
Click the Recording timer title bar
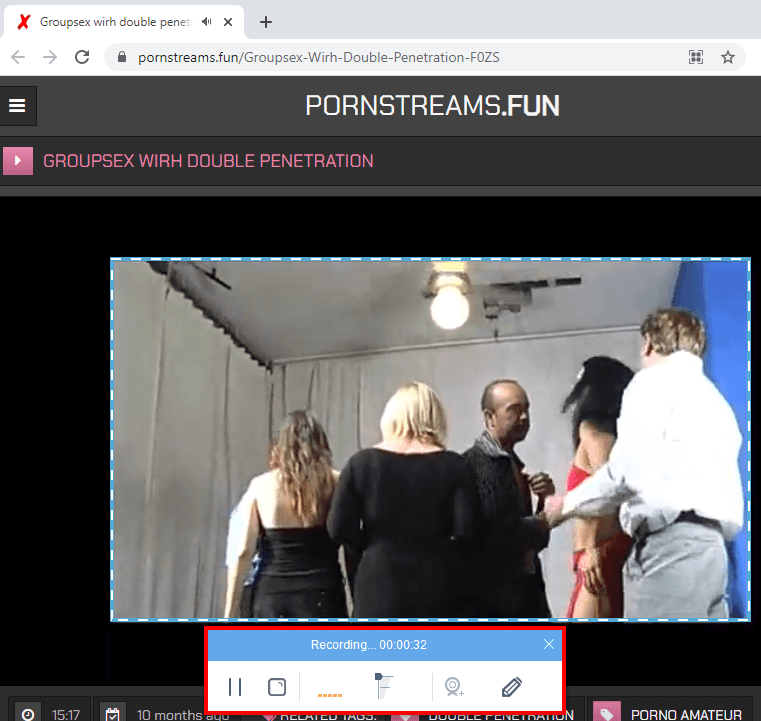(x=369, y=645)
